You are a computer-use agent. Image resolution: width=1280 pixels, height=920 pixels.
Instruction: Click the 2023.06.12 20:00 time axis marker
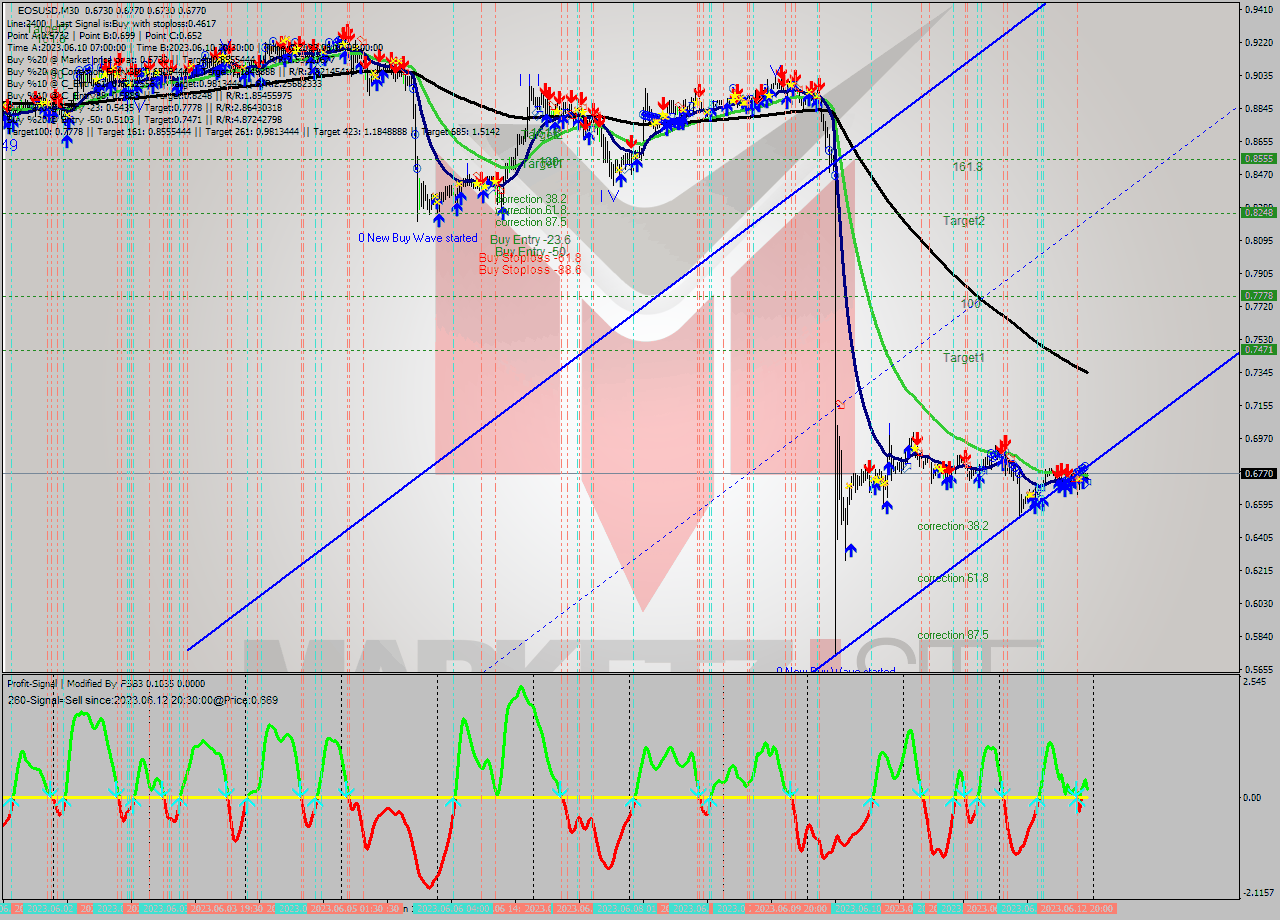click(x=1079, y=908)
